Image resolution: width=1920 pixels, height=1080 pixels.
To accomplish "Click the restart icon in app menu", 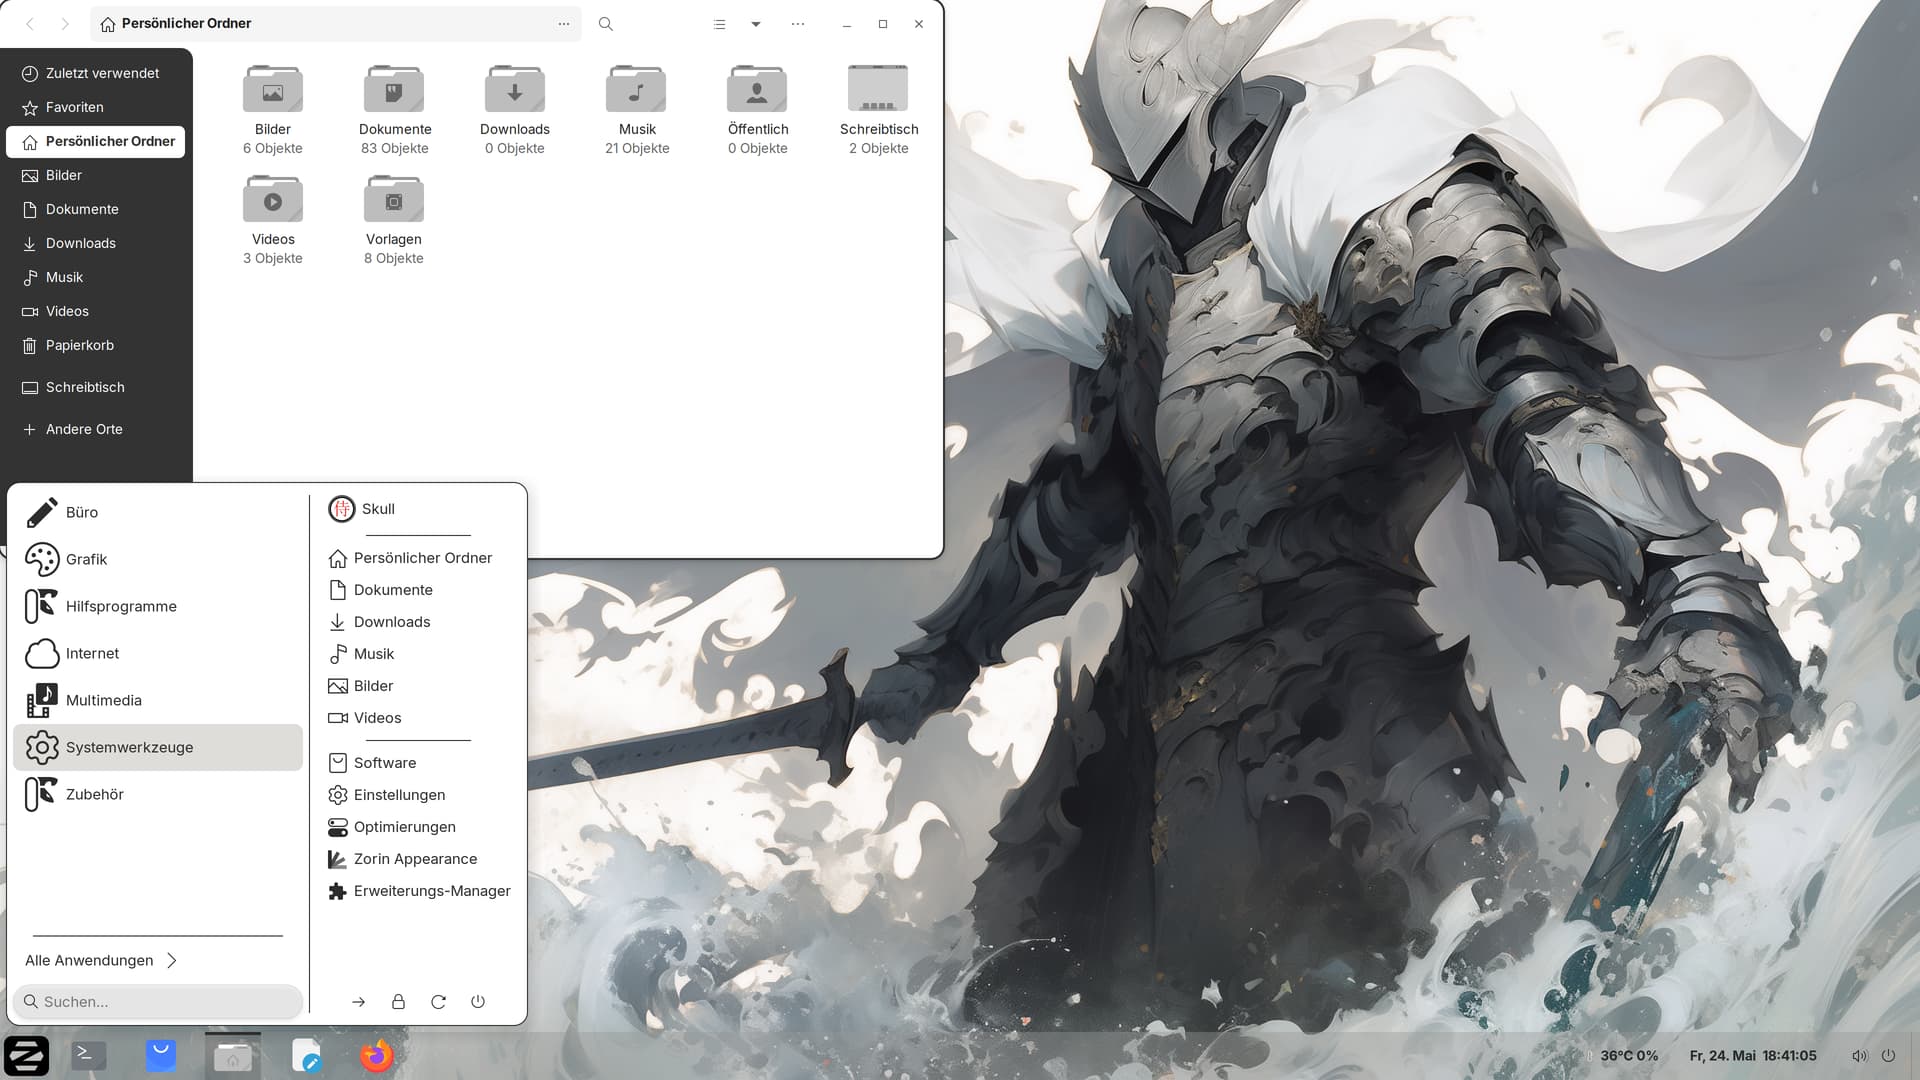I will click(438, 1002).
